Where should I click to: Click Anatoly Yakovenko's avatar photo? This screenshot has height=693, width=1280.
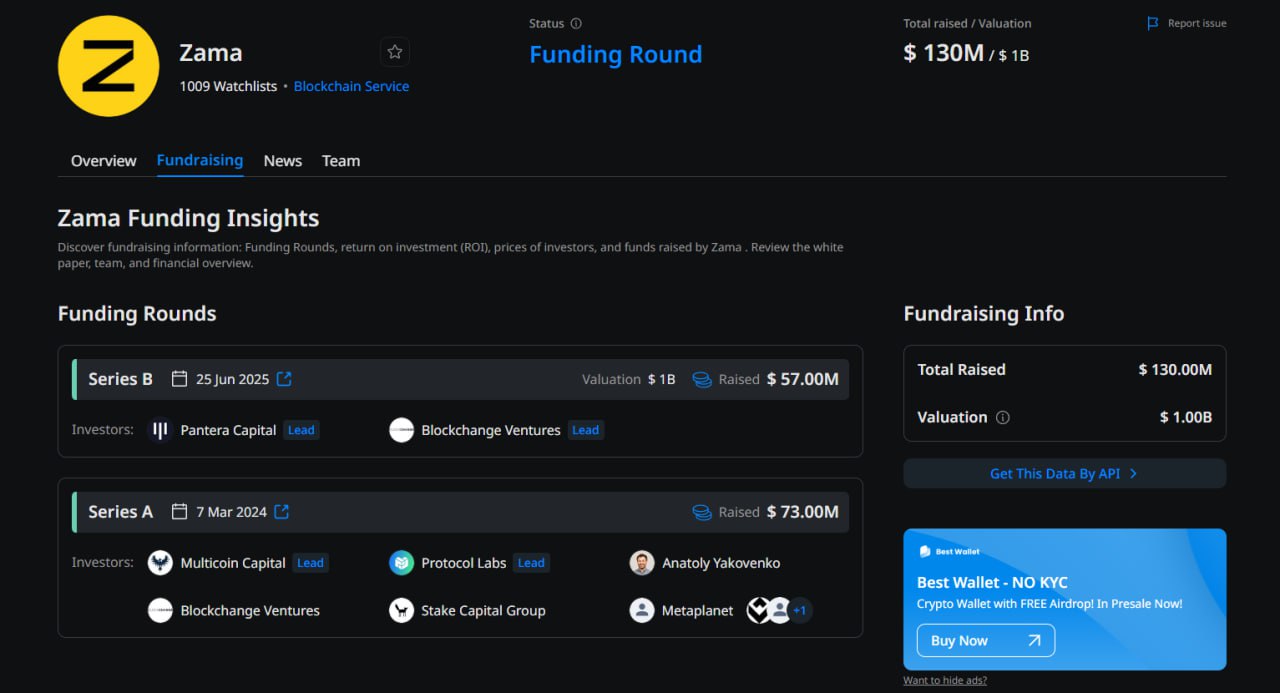642,562
